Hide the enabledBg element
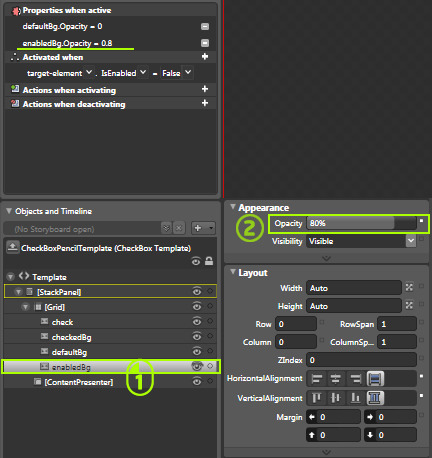The width and height of the screenshot is (432, 458). 197,366
